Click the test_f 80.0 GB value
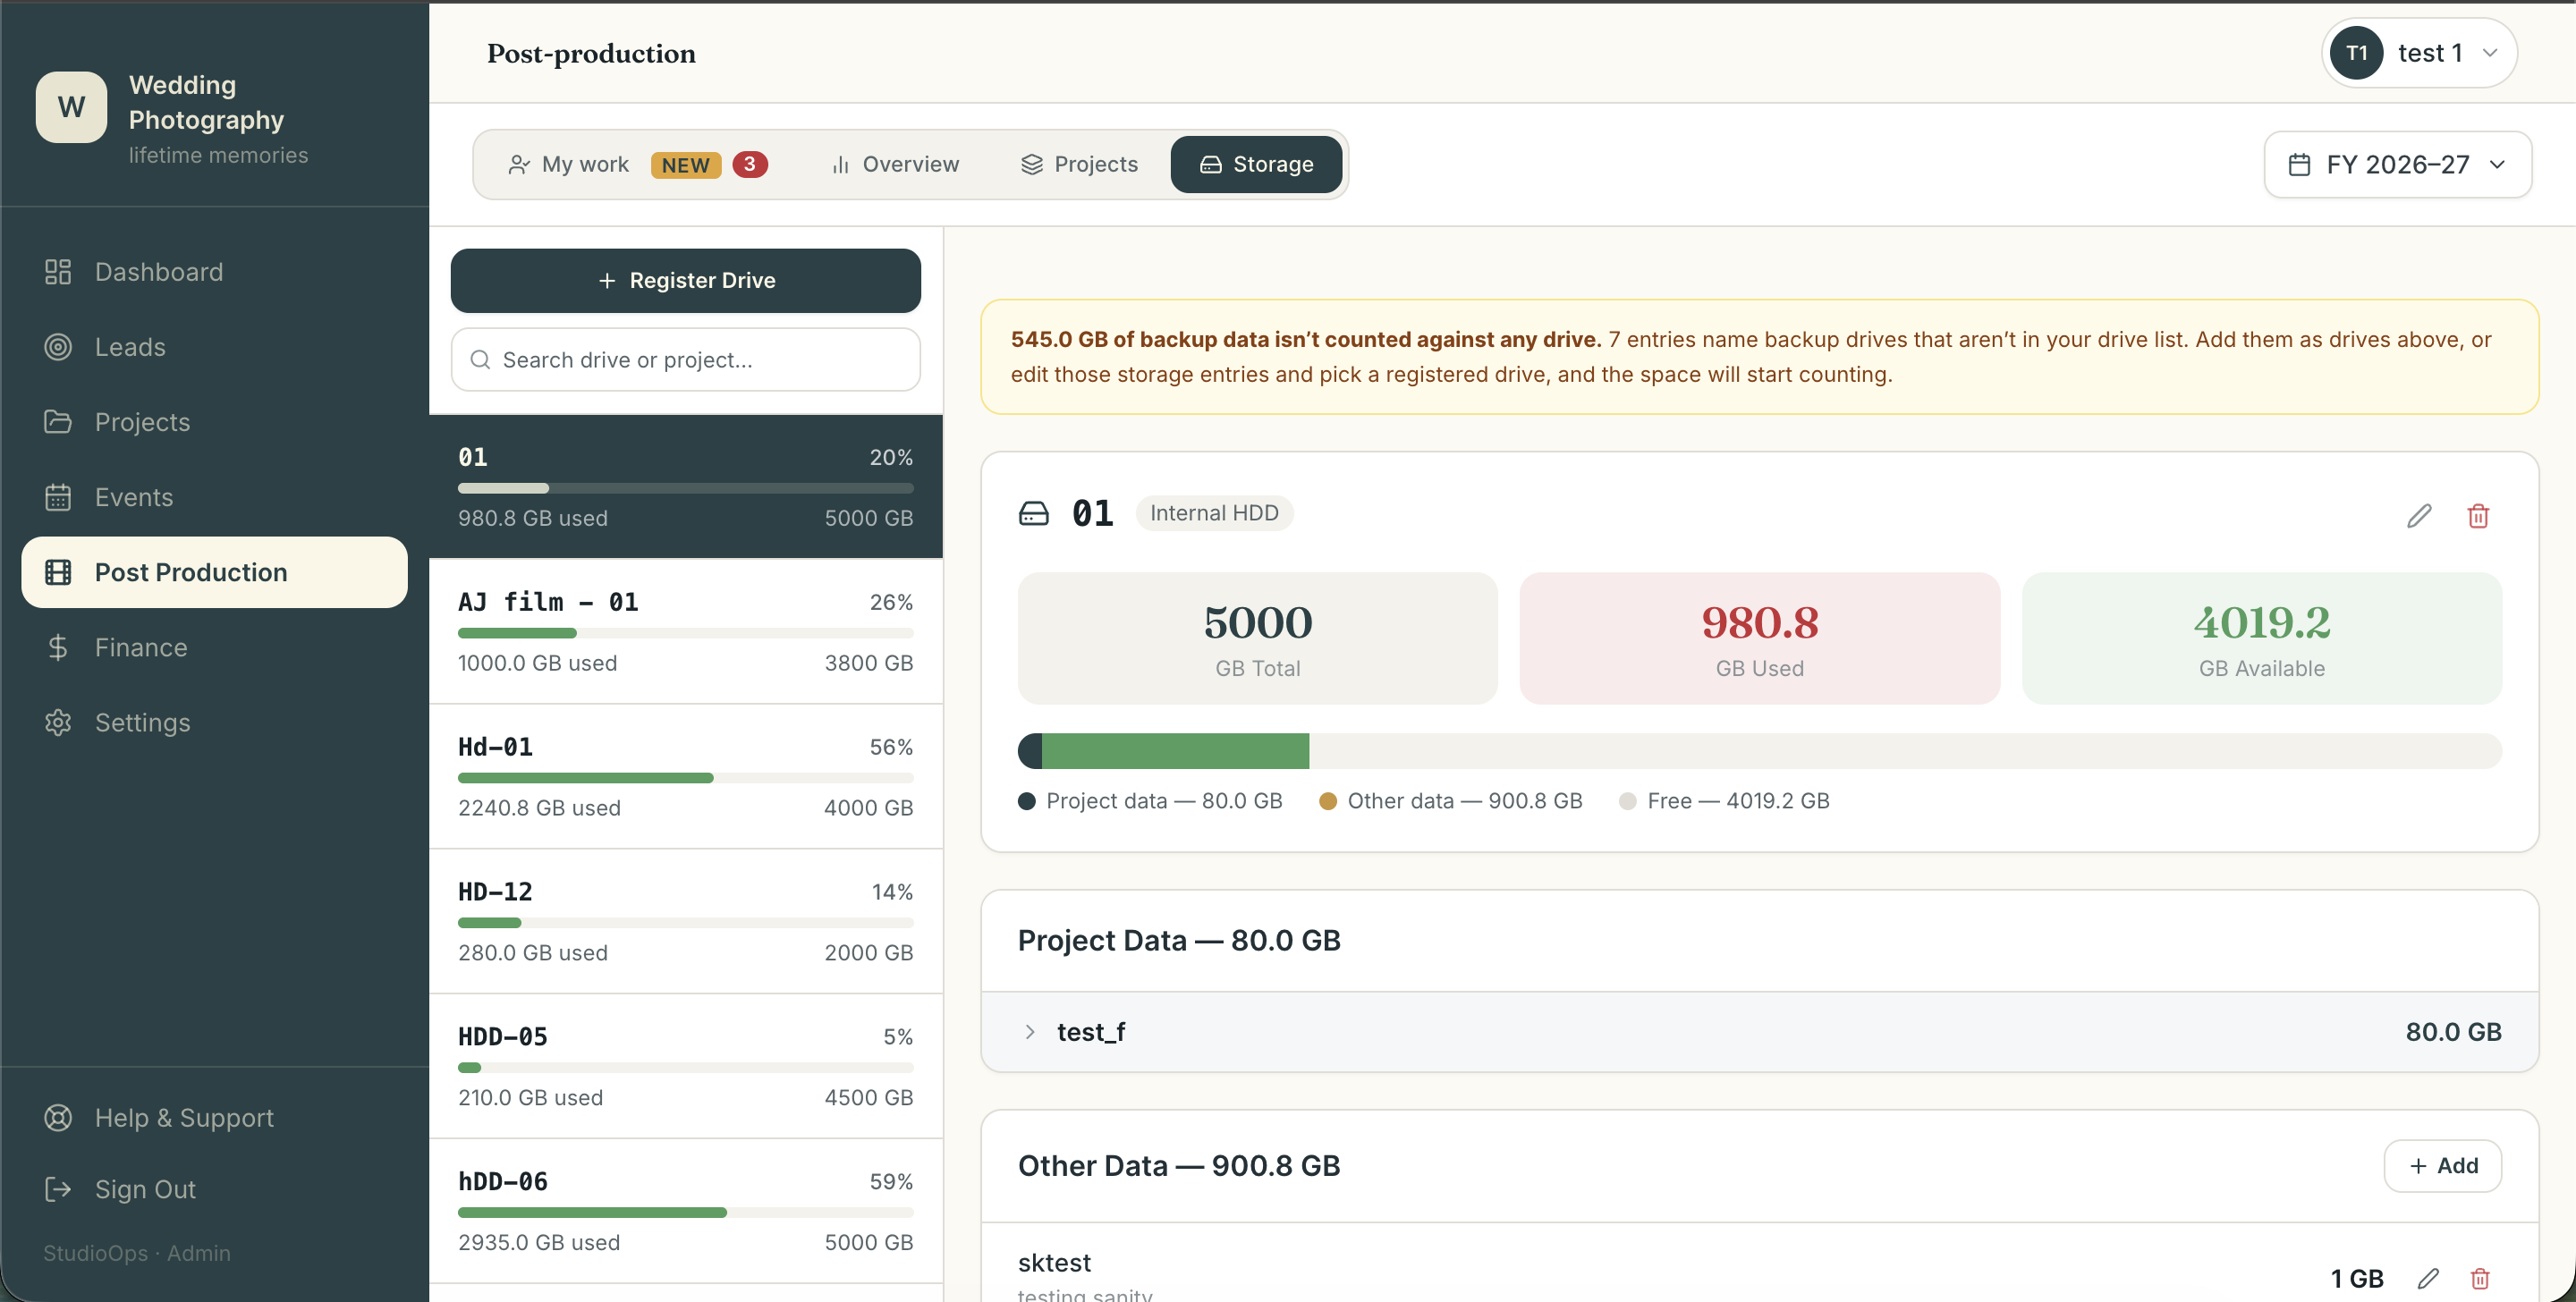 click(x=2453, y=1032)
